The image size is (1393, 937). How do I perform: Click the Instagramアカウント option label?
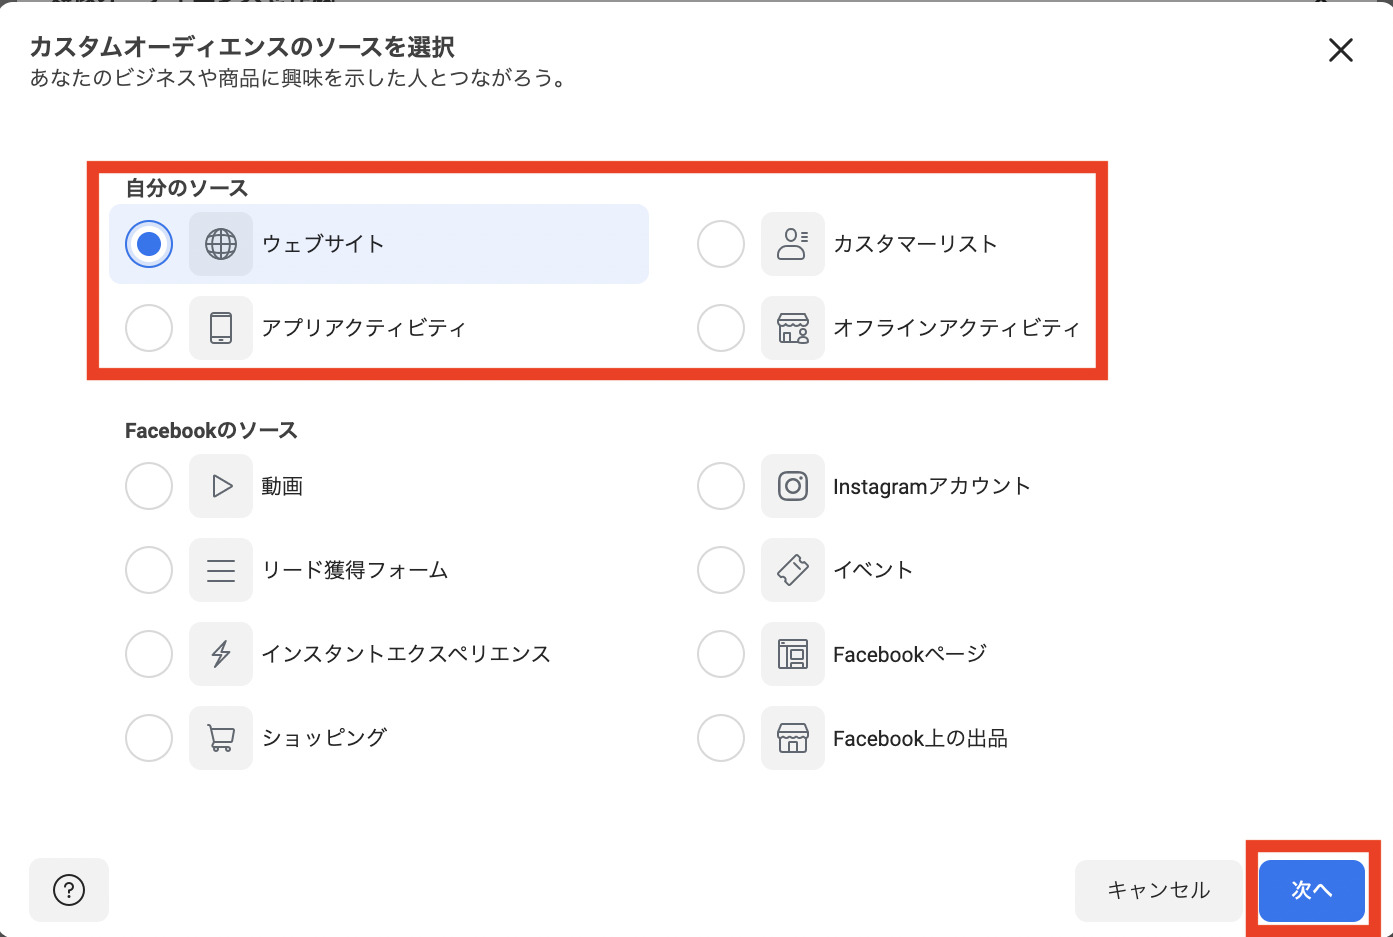(x=931, y=486)
